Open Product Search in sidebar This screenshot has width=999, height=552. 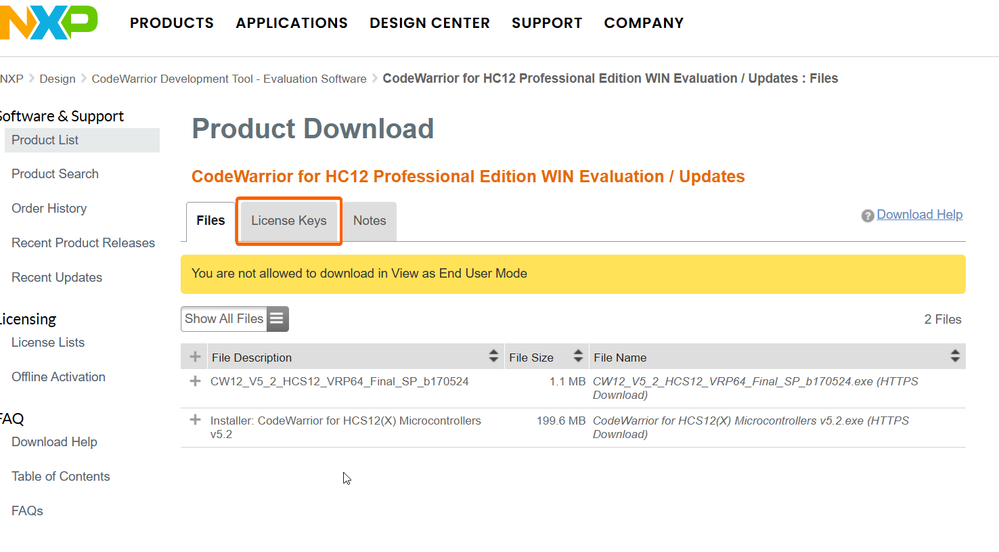[x=55, y=174]
